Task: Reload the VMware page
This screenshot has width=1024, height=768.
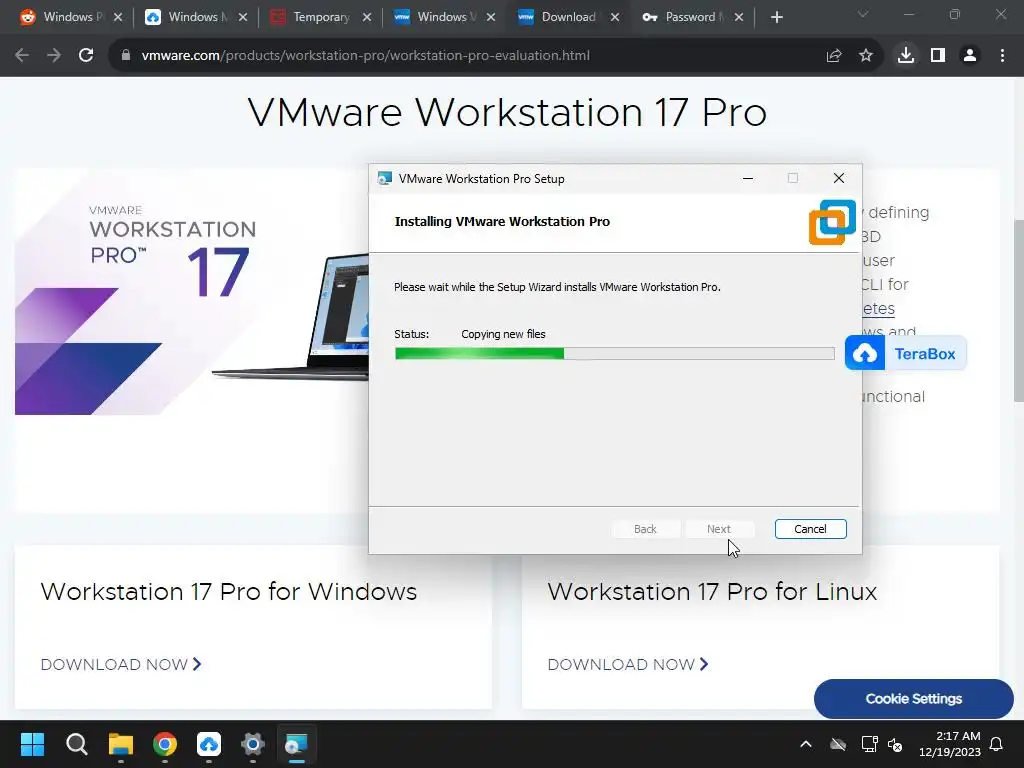Action: (x=86, y=56)
